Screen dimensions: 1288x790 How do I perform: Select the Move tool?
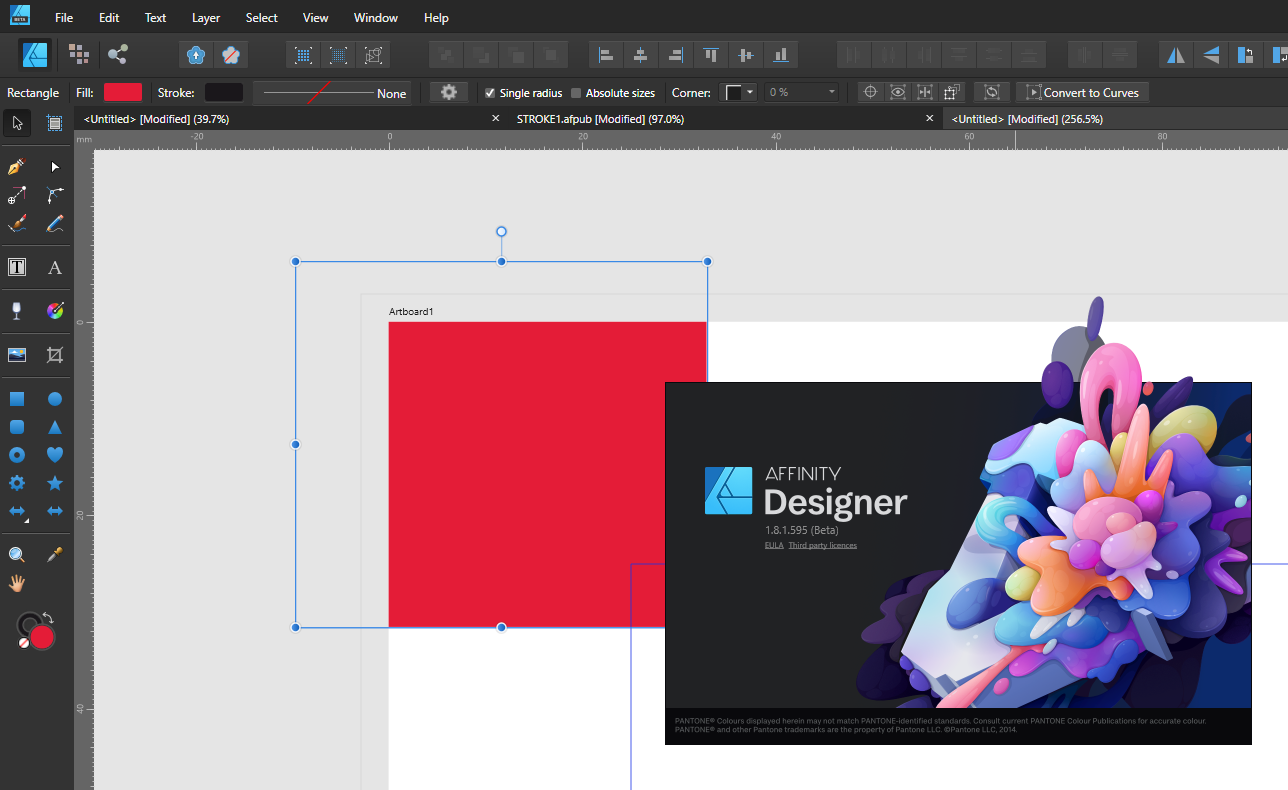(17, 123)
